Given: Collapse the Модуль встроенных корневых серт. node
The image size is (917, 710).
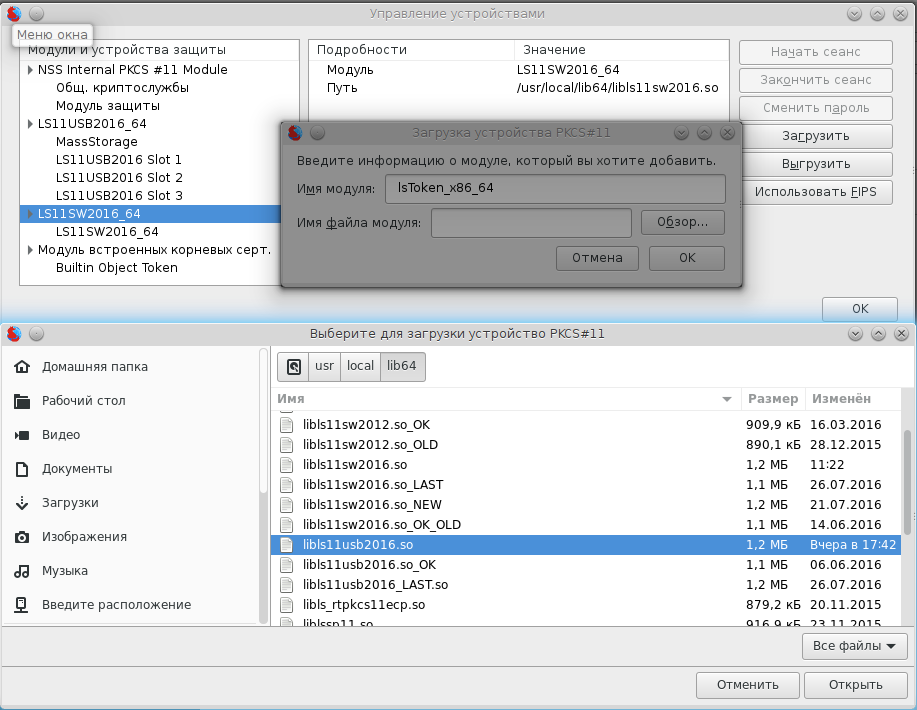Looking at the screenshot, I should (x=30, y=250).
